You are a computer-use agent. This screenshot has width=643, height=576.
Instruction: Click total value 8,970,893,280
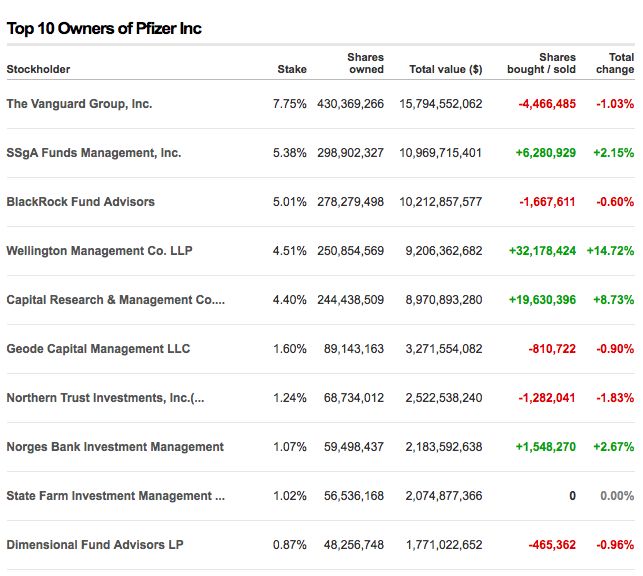click(444, 300)
